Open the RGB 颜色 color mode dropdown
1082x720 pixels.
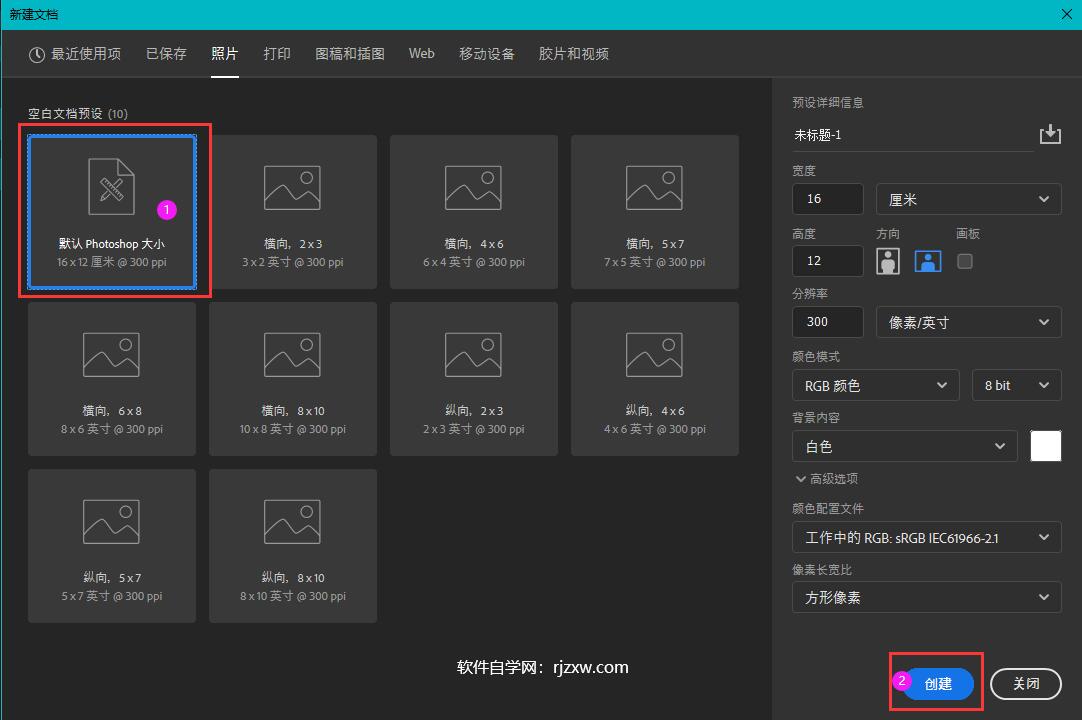pos(876,385)
